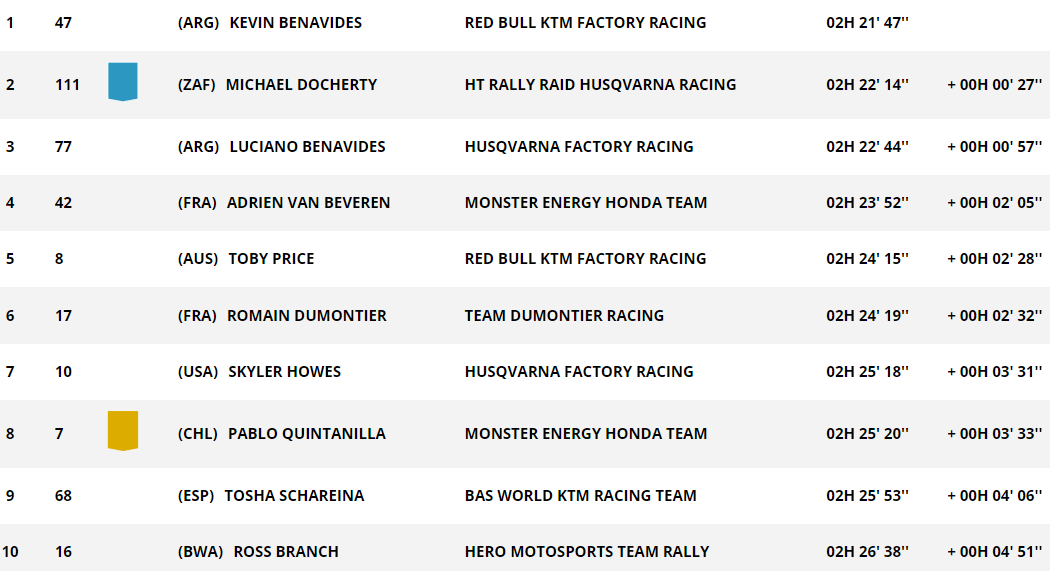
Task: Select Luciano Benavides' name
Action: click(x=307, y=147)
